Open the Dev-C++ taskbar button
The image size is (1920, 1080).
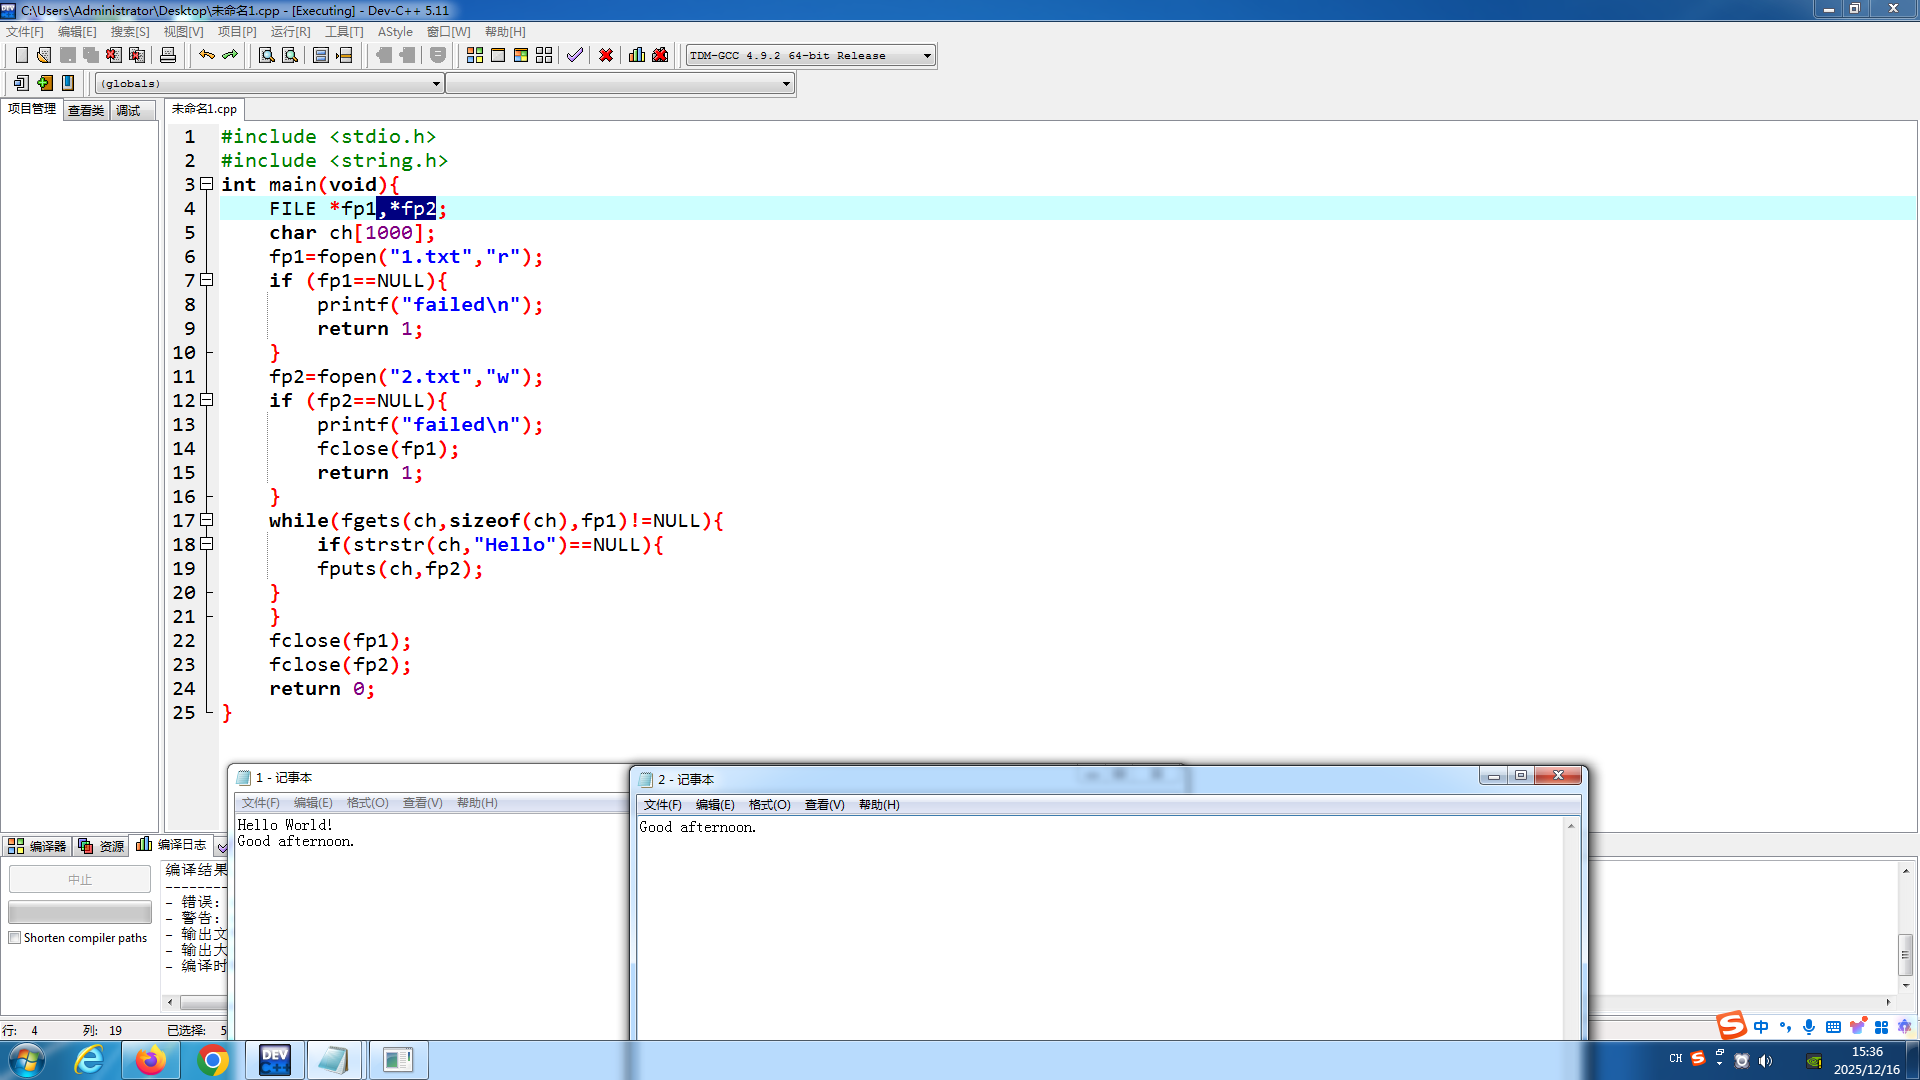pyautogui.click(x=274, y=1060)
